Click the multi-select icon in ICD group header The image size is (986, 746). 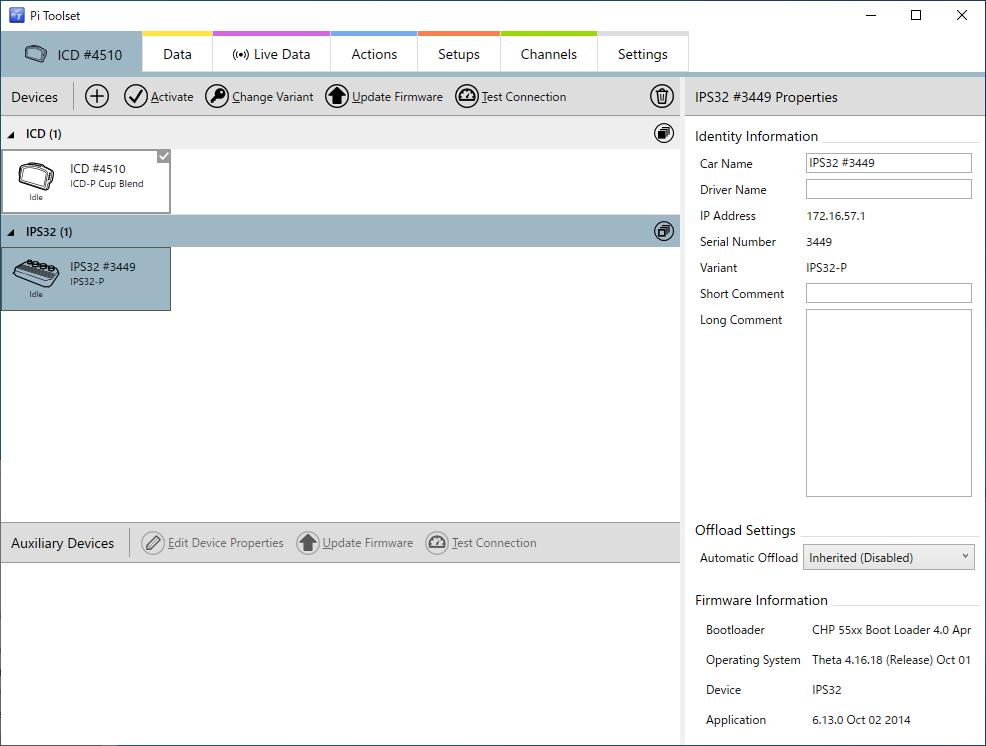663,133
